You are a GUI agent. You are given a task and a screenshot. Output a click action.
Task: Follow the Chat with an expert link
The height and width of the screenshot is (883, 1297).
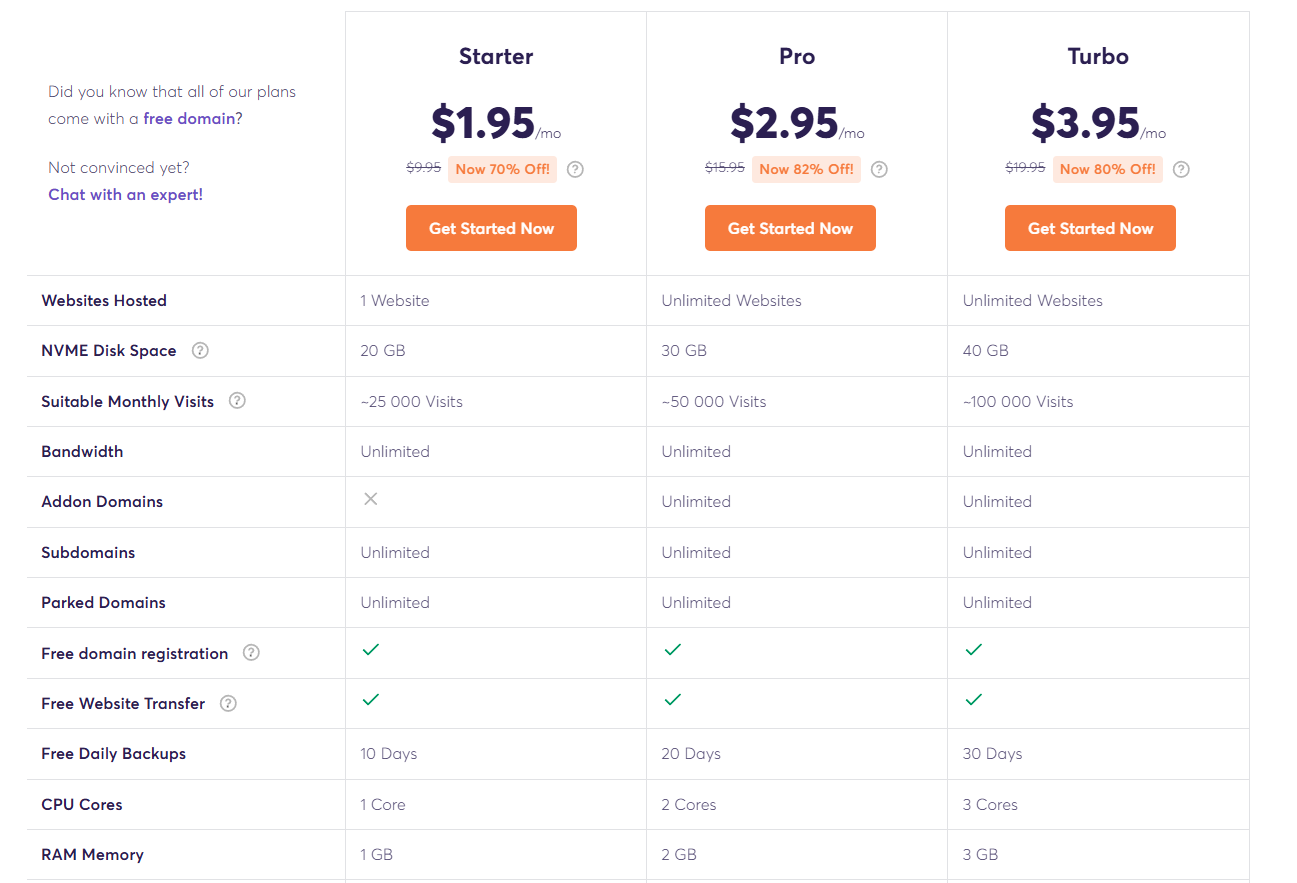point(125,194)
